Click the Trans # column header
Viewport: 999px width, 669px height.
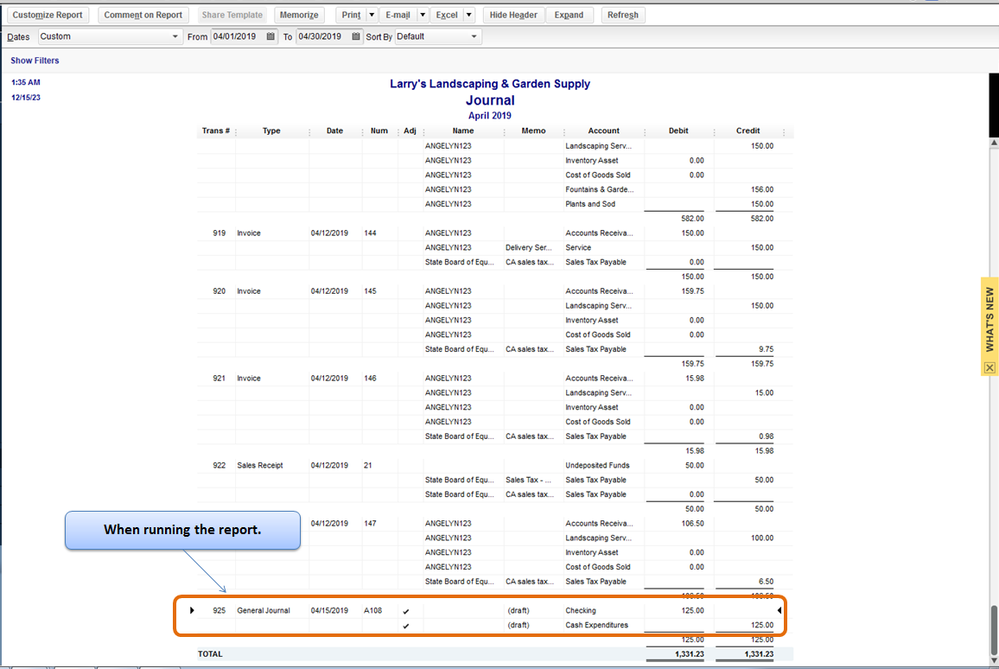click(x=216, y=131)
